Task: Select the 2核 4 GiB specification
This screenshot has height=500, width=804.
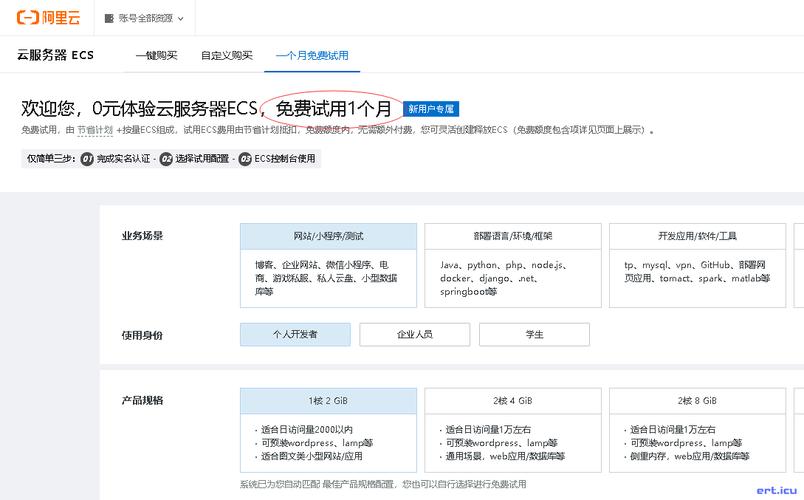Action: pyautogui.click(x=513, y=430)
